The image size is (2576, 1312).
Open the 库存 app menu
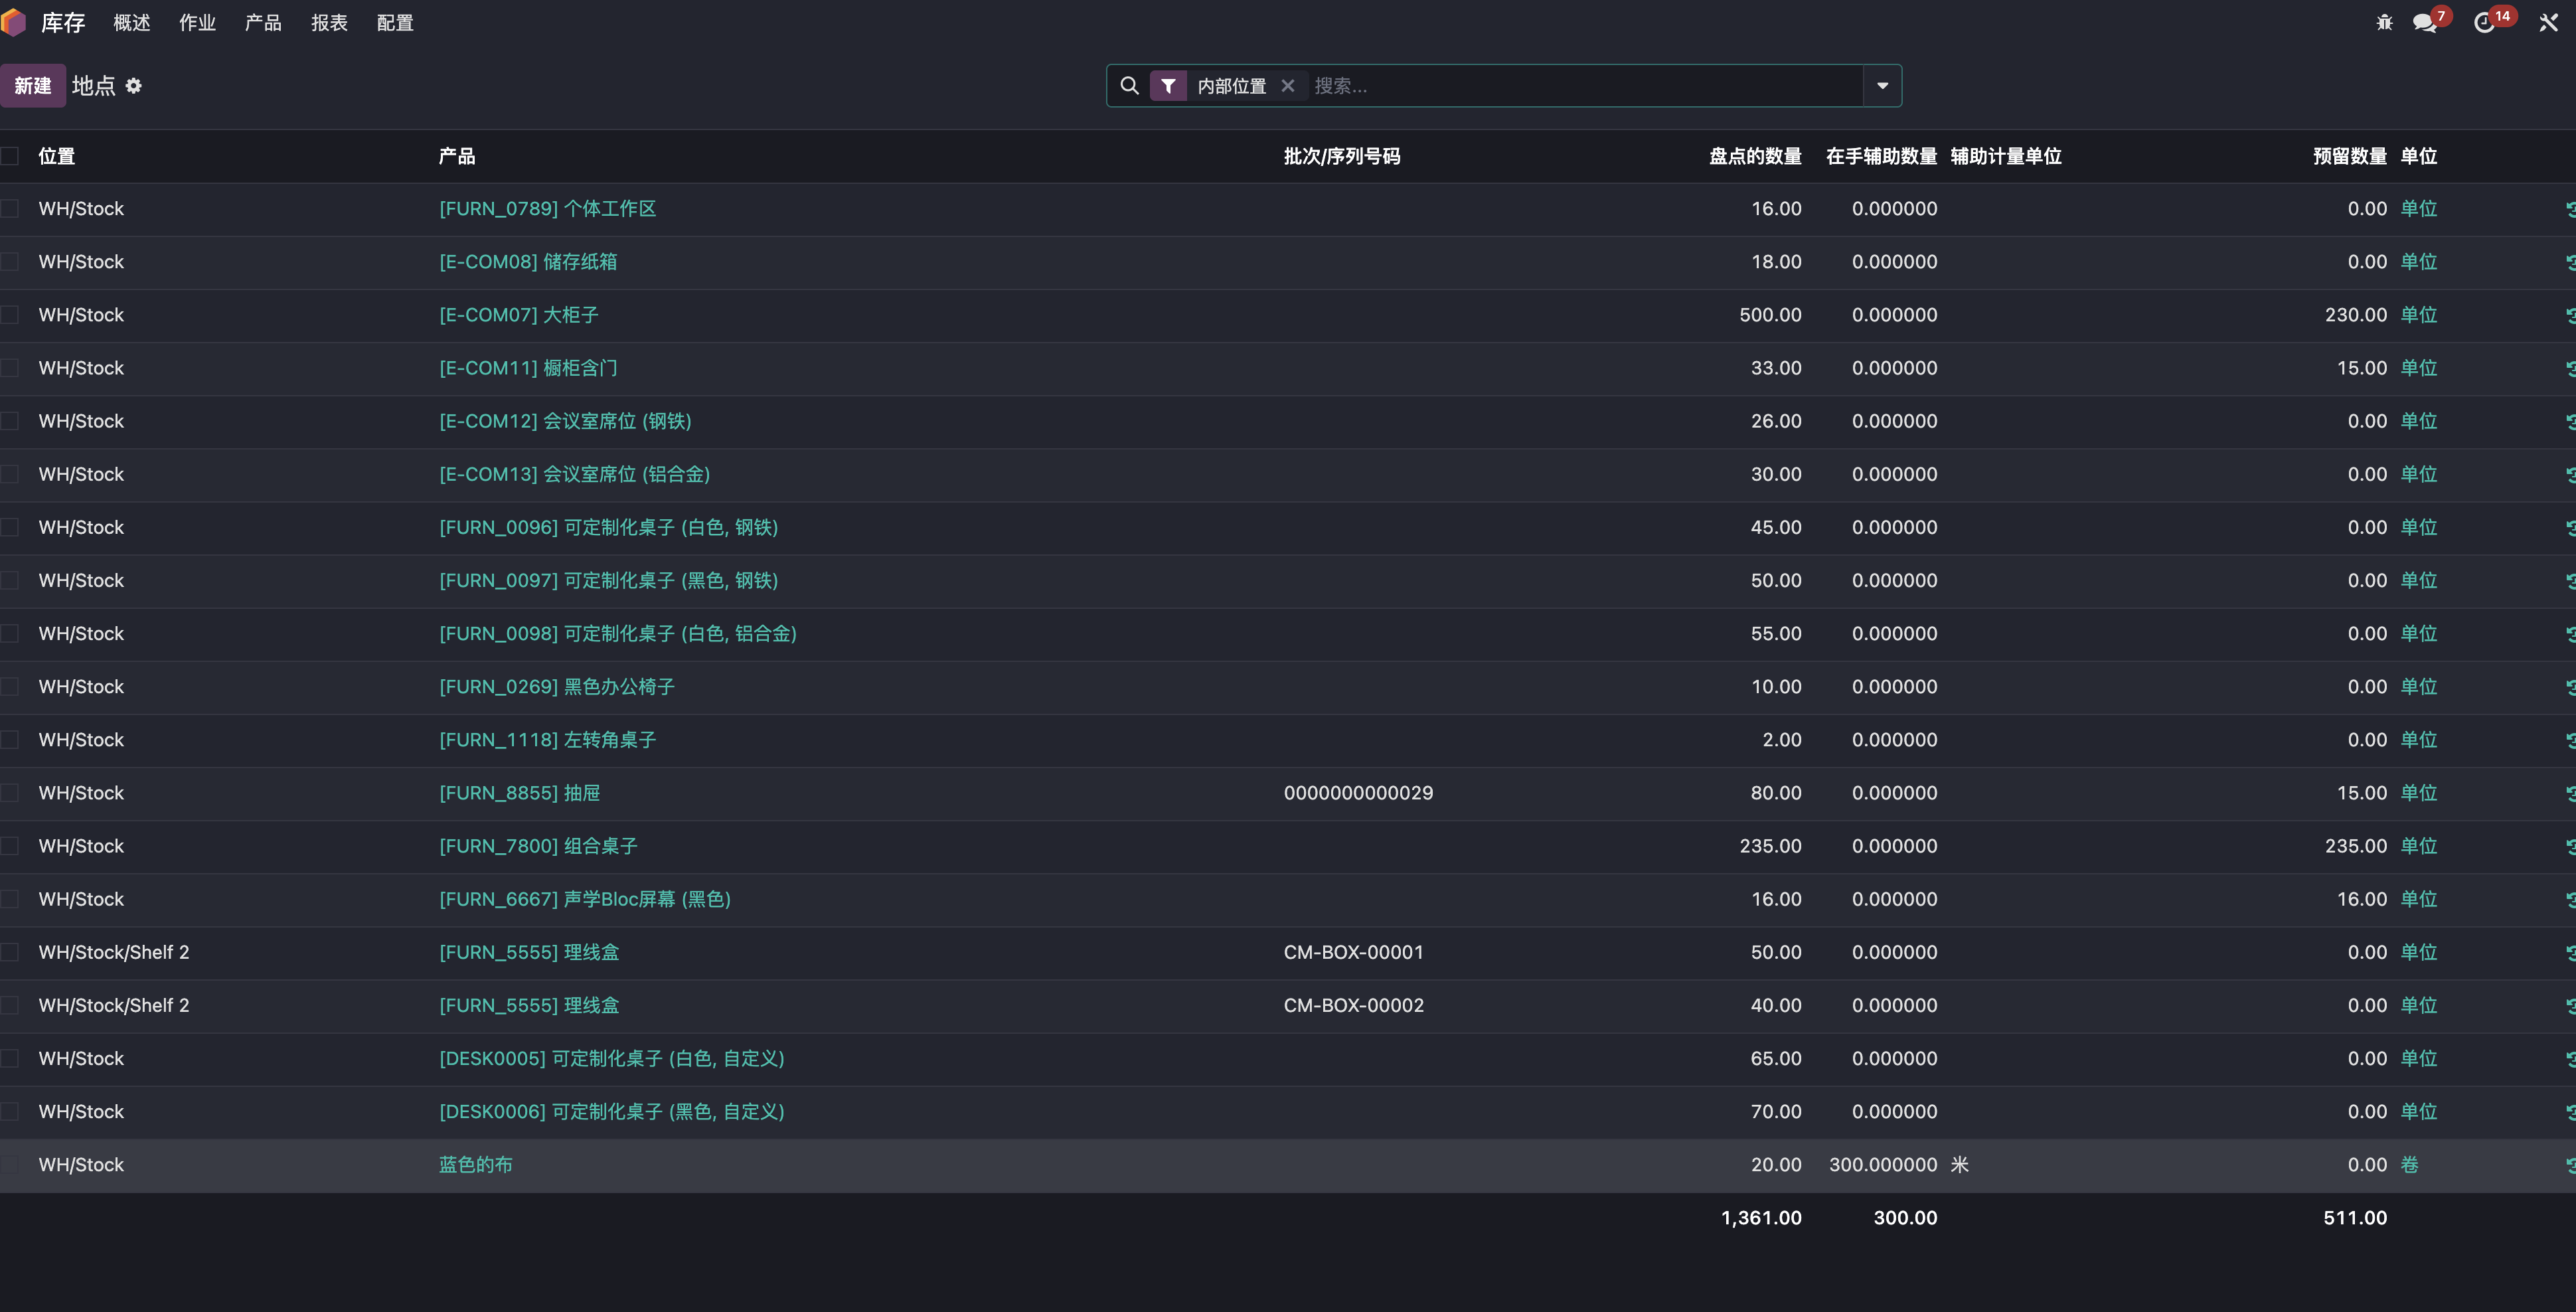(63, 22)
